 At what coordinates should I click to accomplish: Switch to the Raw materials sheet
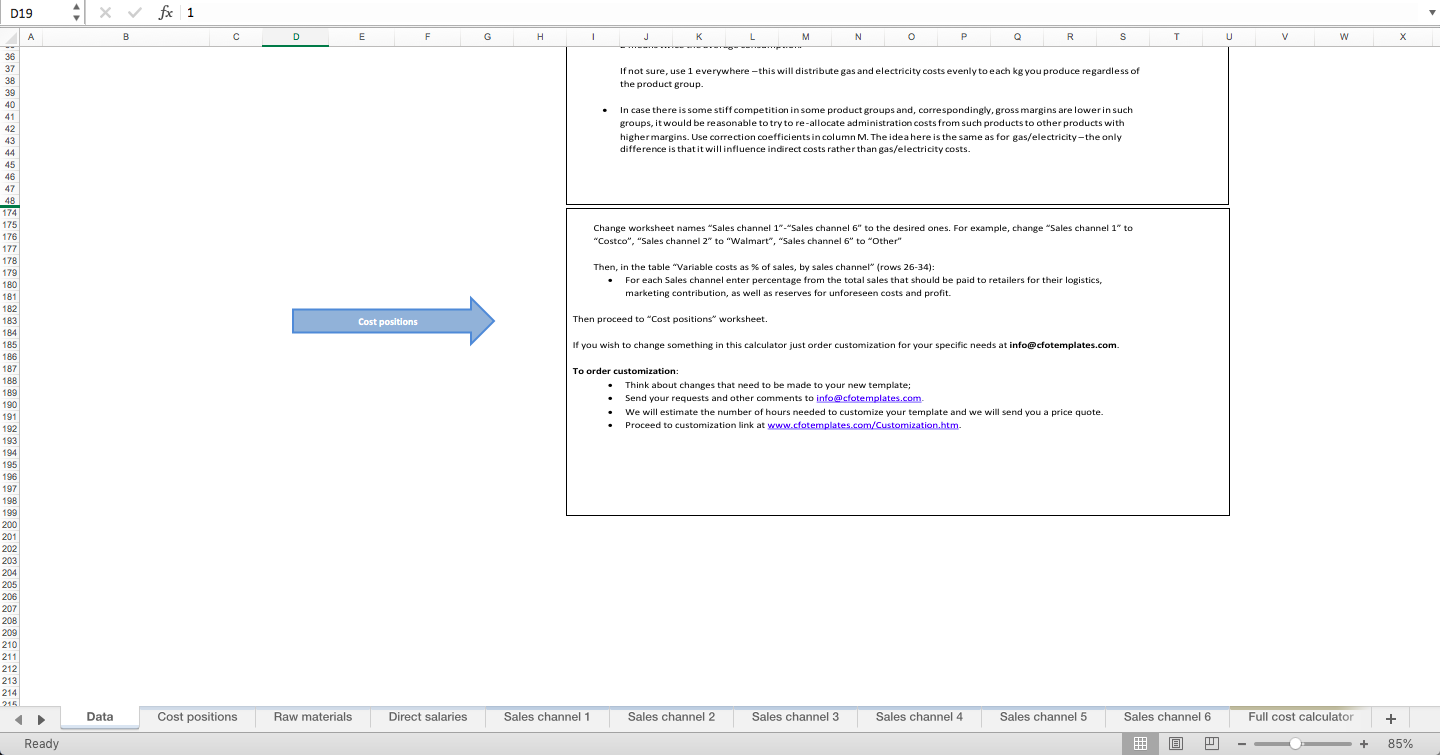pos(313,717)
